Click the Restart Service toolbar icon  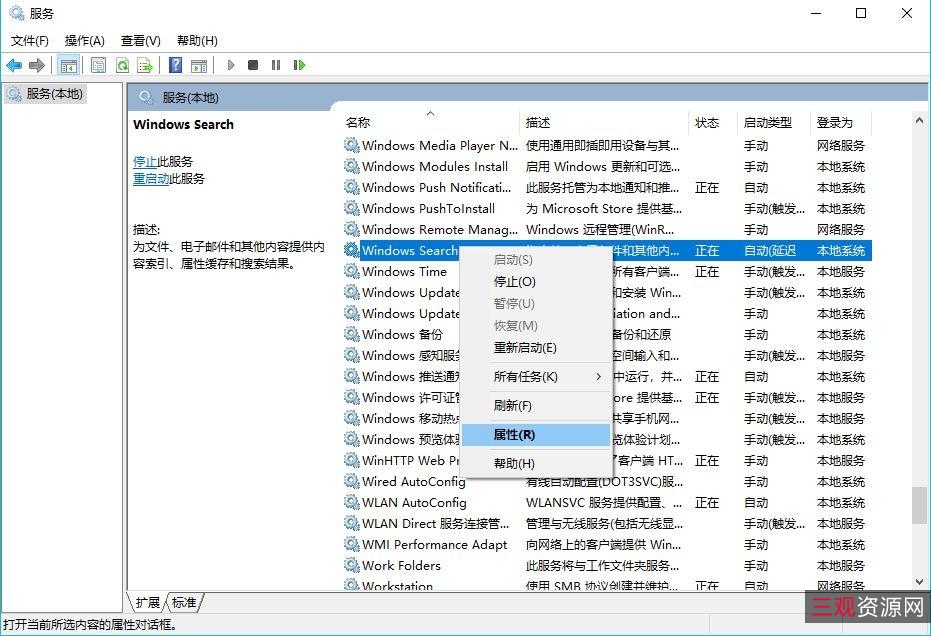click(300, 65)
